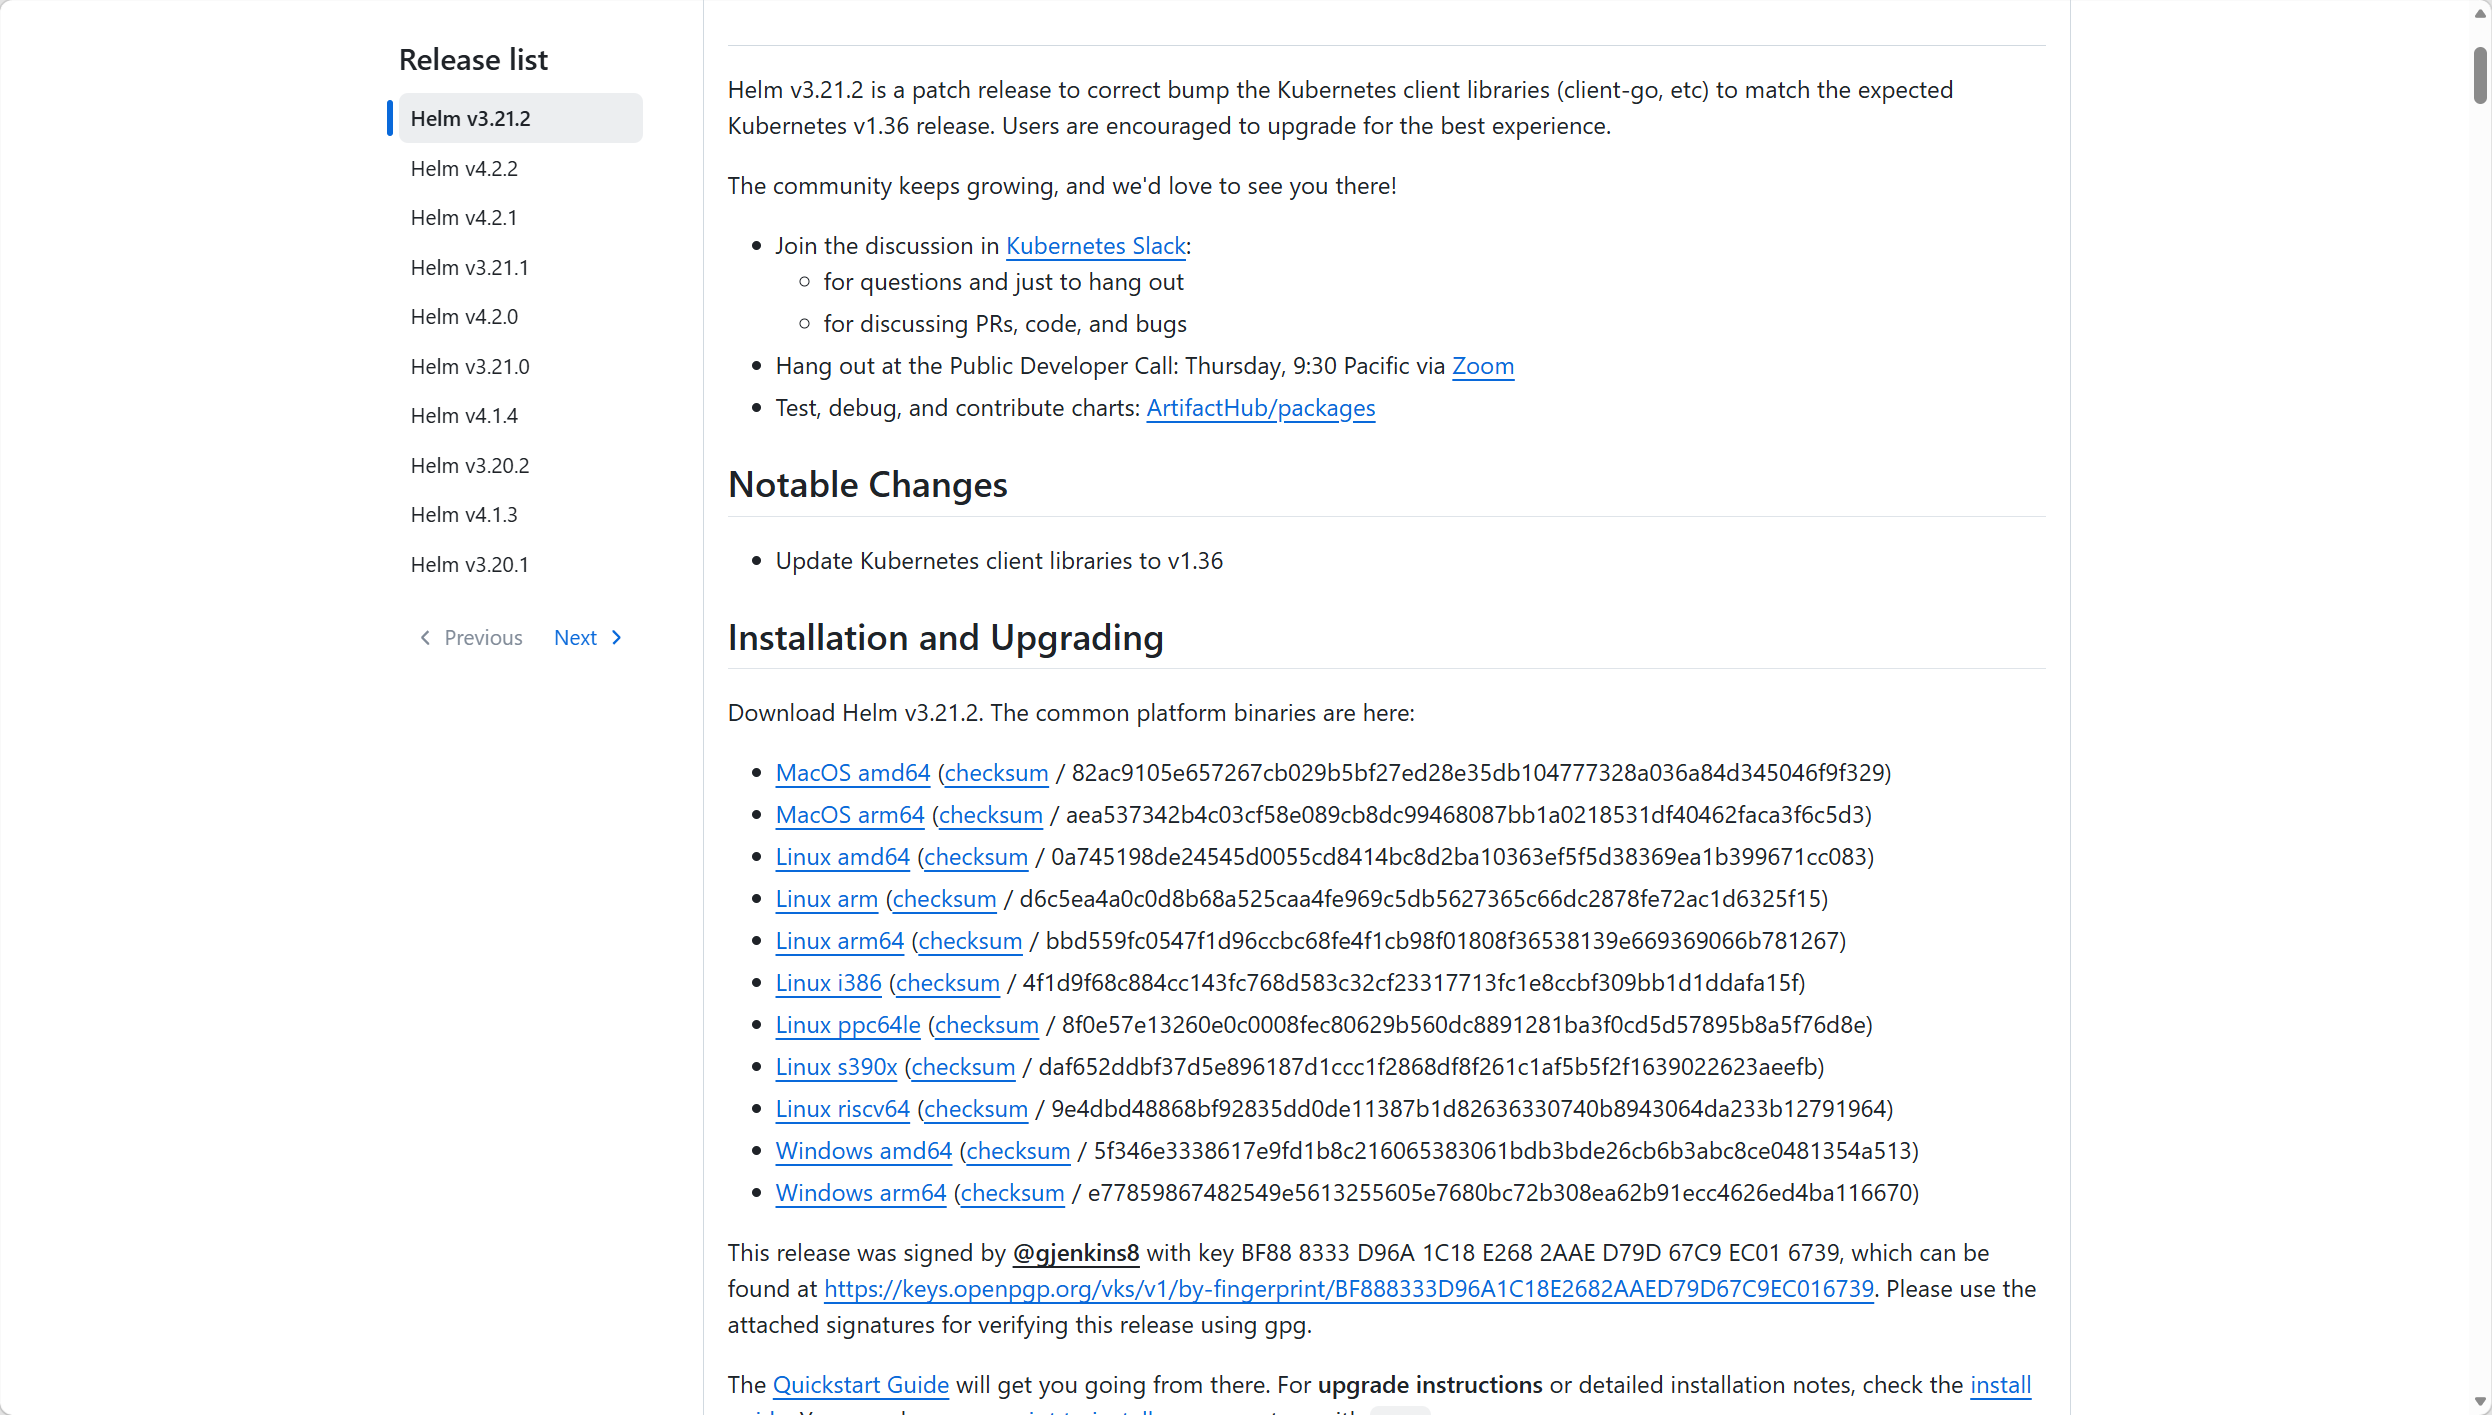Click the Notable Changes heading
Viewport: 2492px width, 1415px height.
(x=868, y=484)
